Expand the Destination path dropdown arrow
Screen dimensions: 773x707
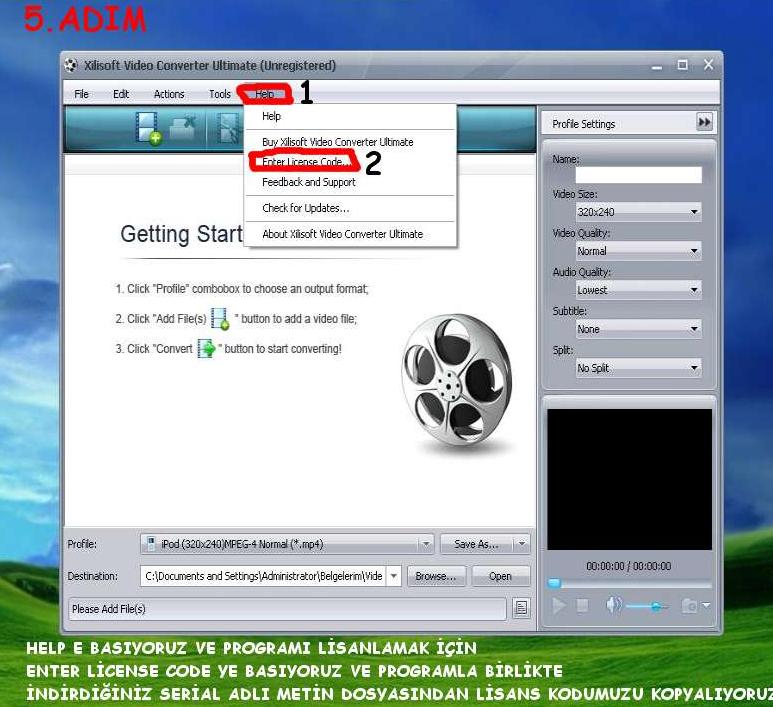394,576
